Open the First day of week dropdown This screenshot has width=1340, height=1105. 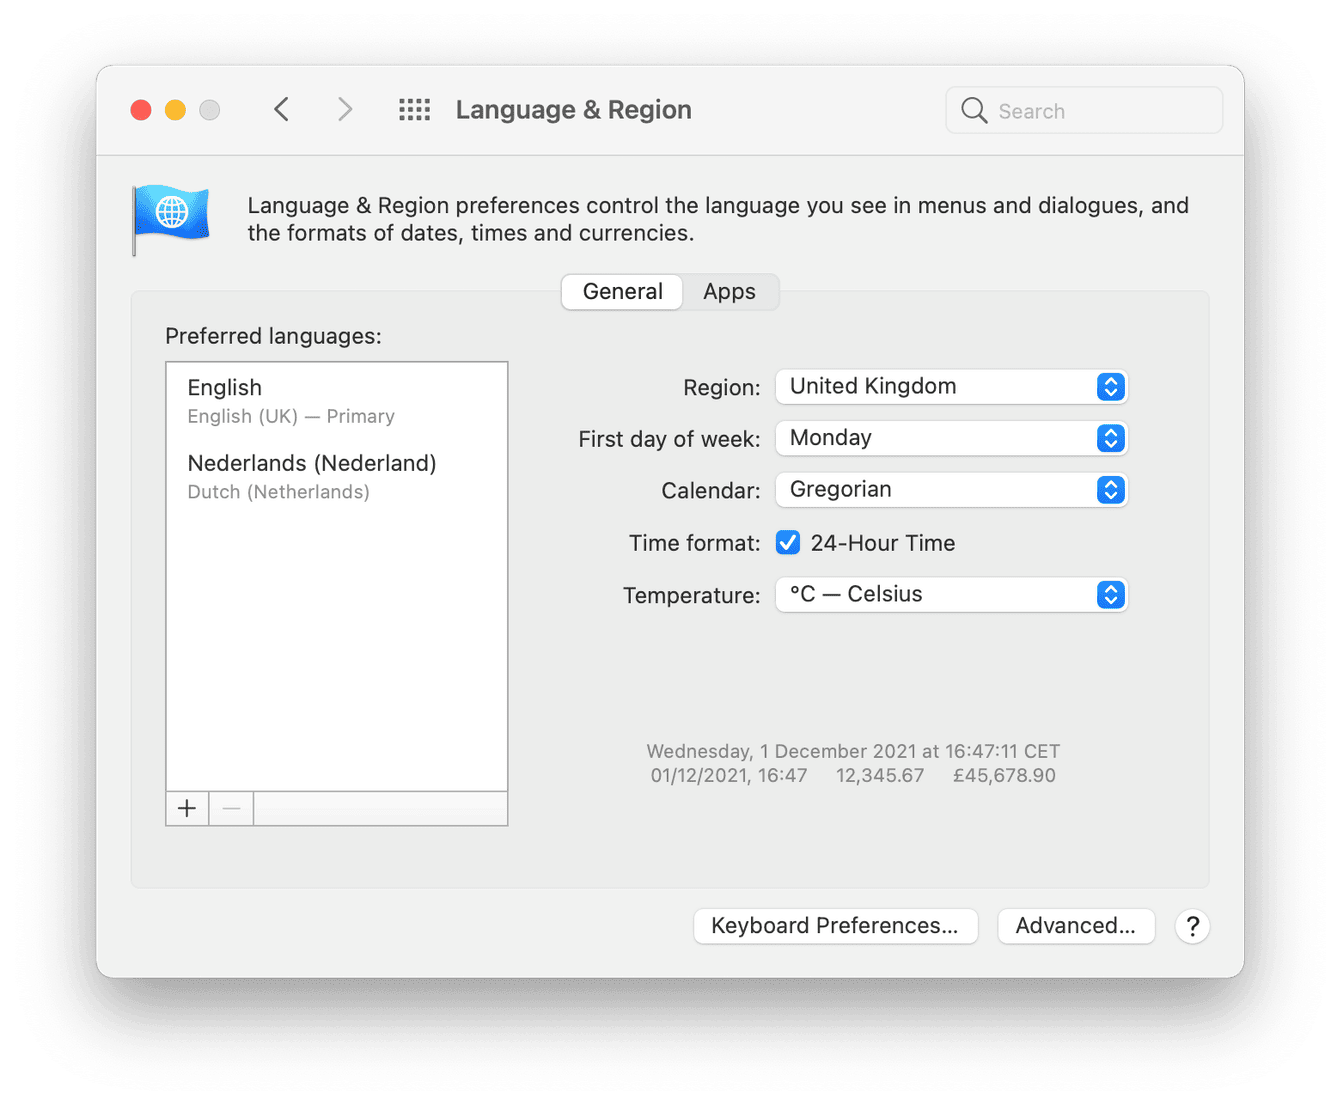(950, 438)
